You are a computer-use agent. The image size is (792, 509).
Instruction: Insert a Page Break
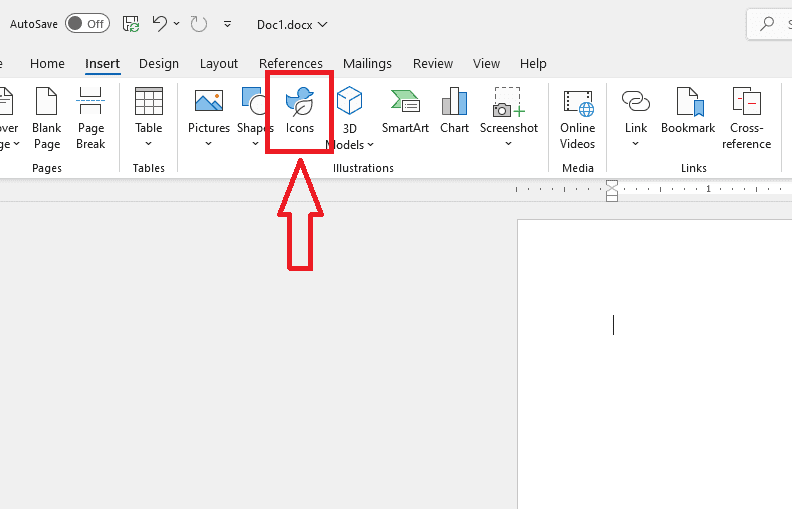pos(90,119)
